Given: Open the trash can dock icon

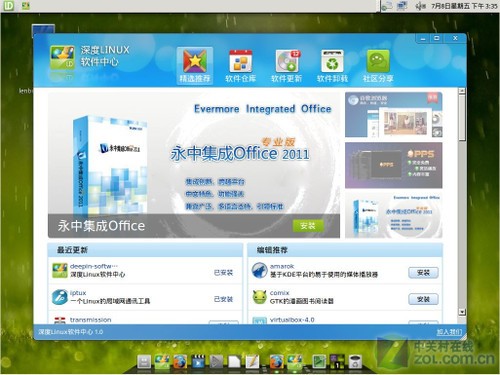Looking at the screenshot, I should (x=355, y=362).
